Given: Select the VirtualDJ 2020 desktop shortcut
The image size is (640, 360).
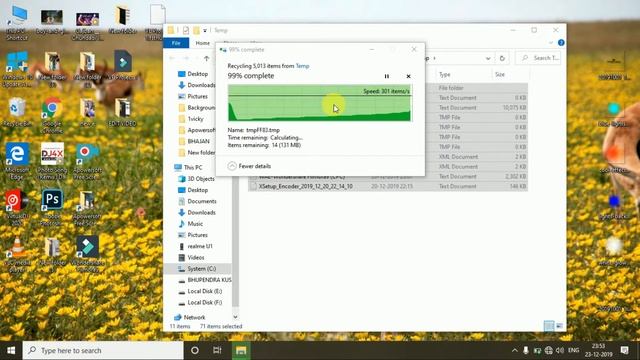Looking at the screenshot, I should tap(17, 208).
